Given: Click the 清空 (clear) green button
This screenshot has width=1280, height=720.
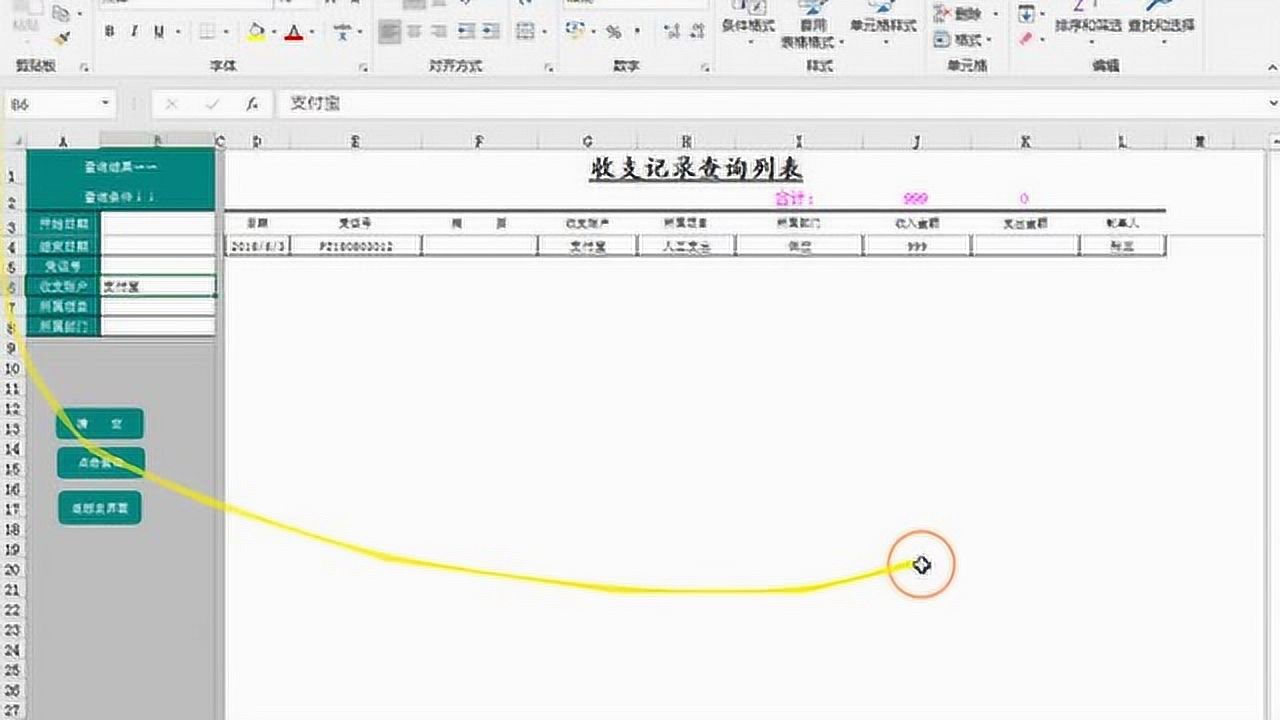Looking at the screenshot, I should coord(100,424).
